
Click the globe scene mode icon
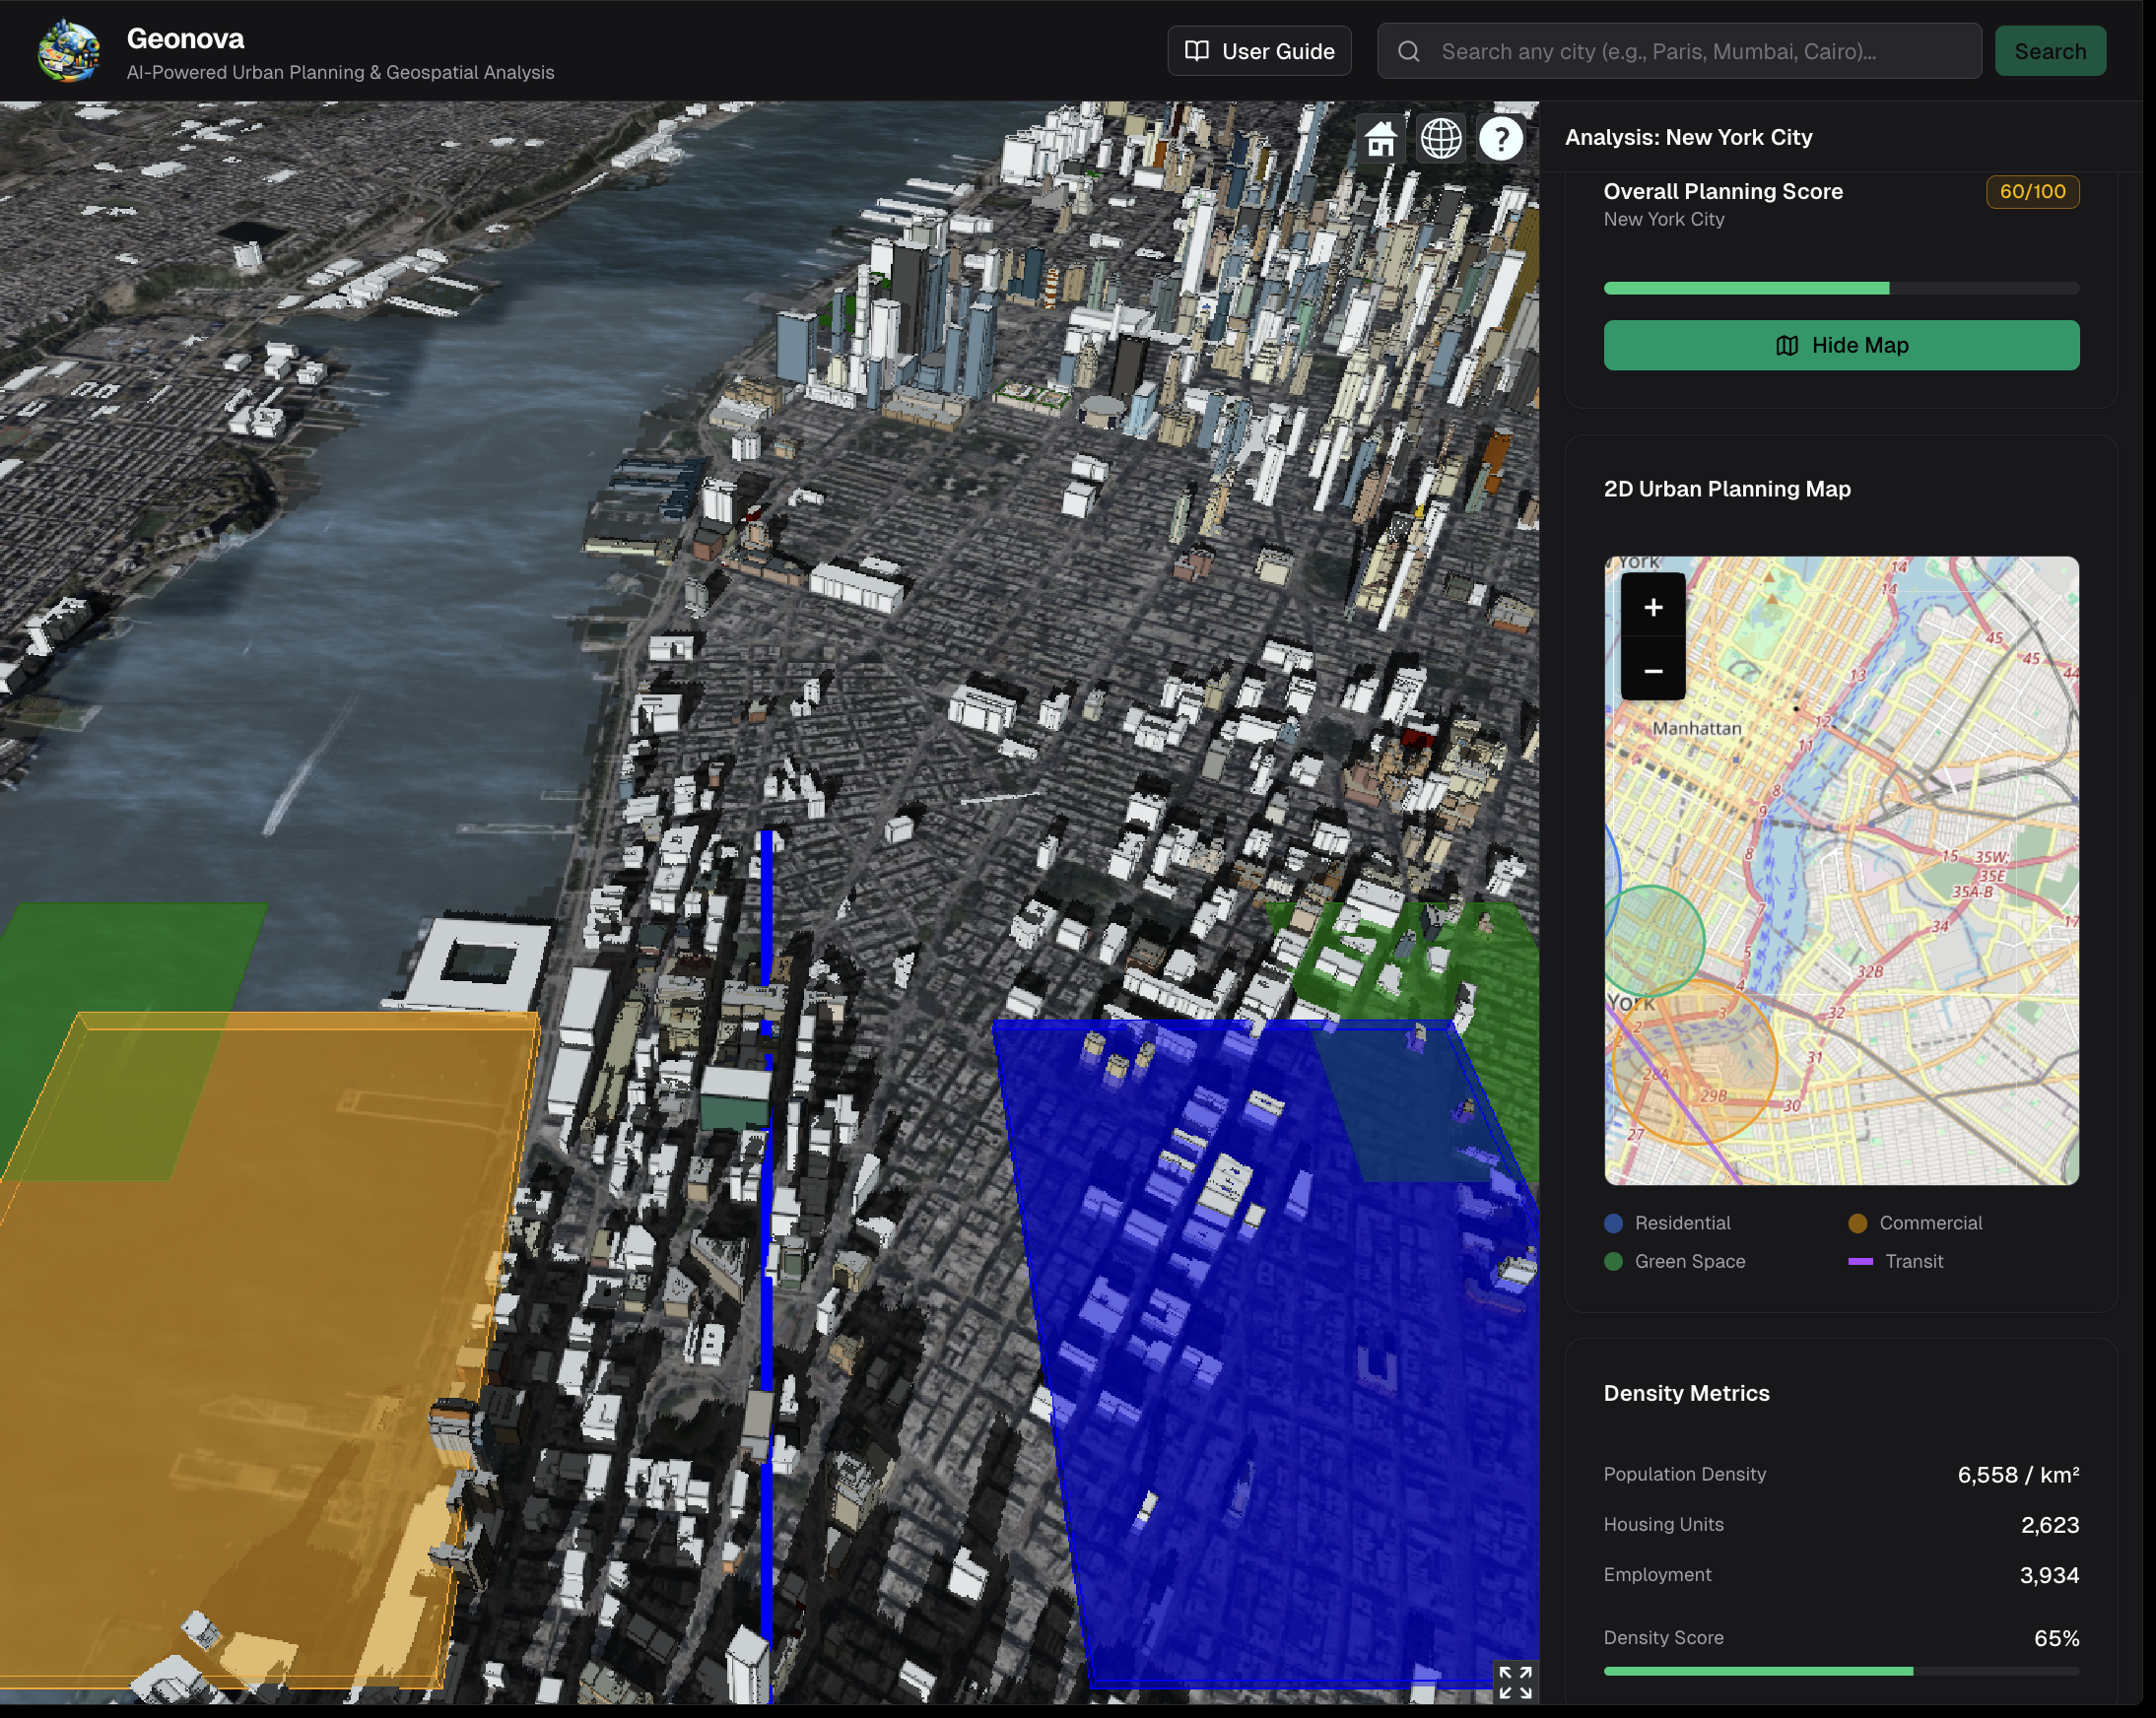point(1440,138)
